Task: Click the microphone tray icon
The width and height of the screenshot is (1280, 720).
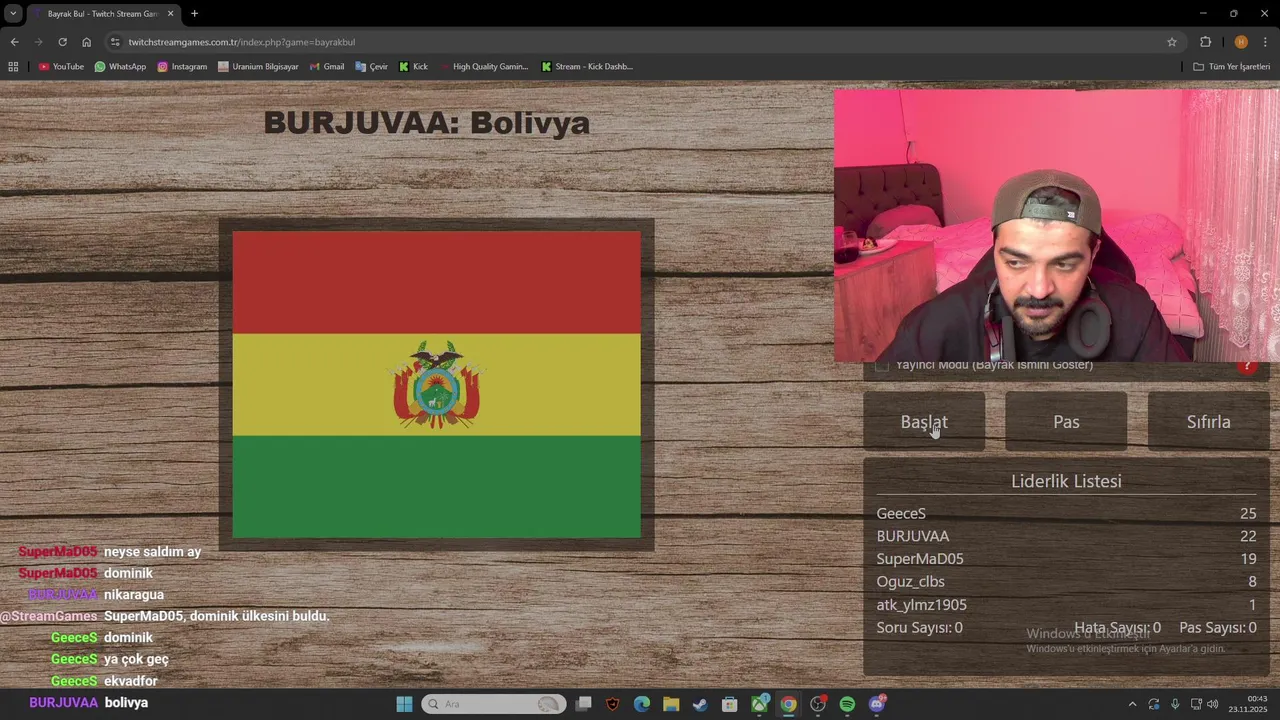Action: point(1175,704)
